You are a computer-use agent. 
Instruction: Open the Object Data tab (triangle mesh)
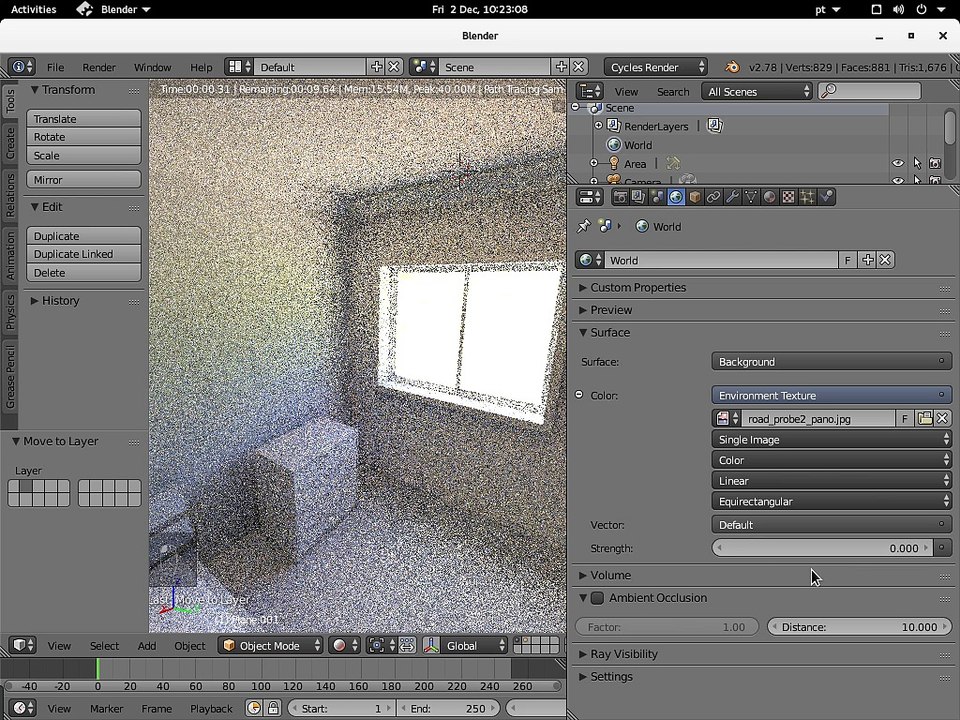751,197
